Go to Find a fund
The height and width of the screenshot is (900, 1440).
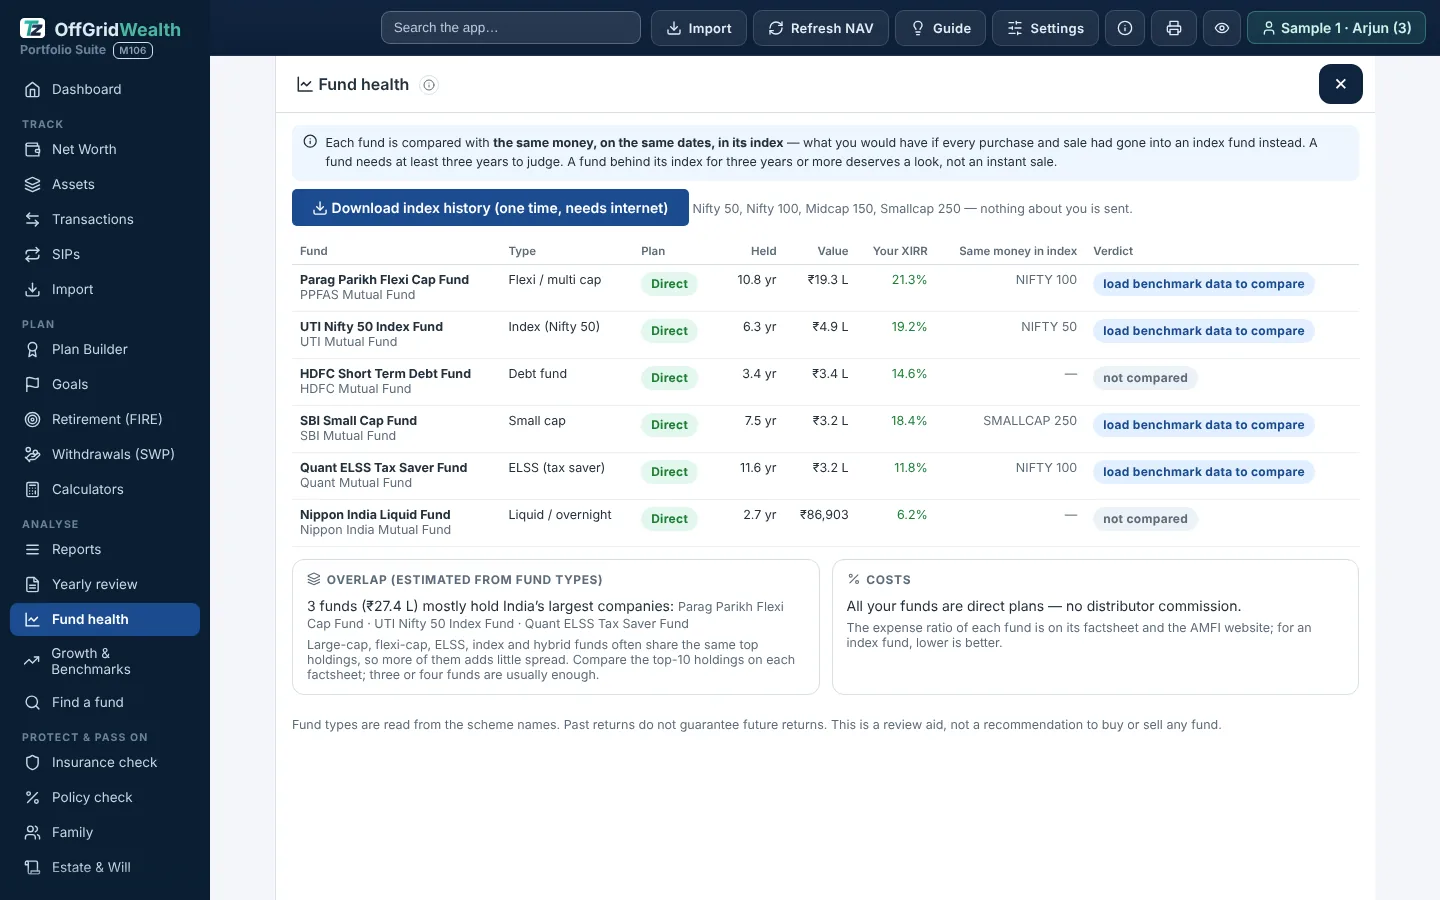(105, 702)
